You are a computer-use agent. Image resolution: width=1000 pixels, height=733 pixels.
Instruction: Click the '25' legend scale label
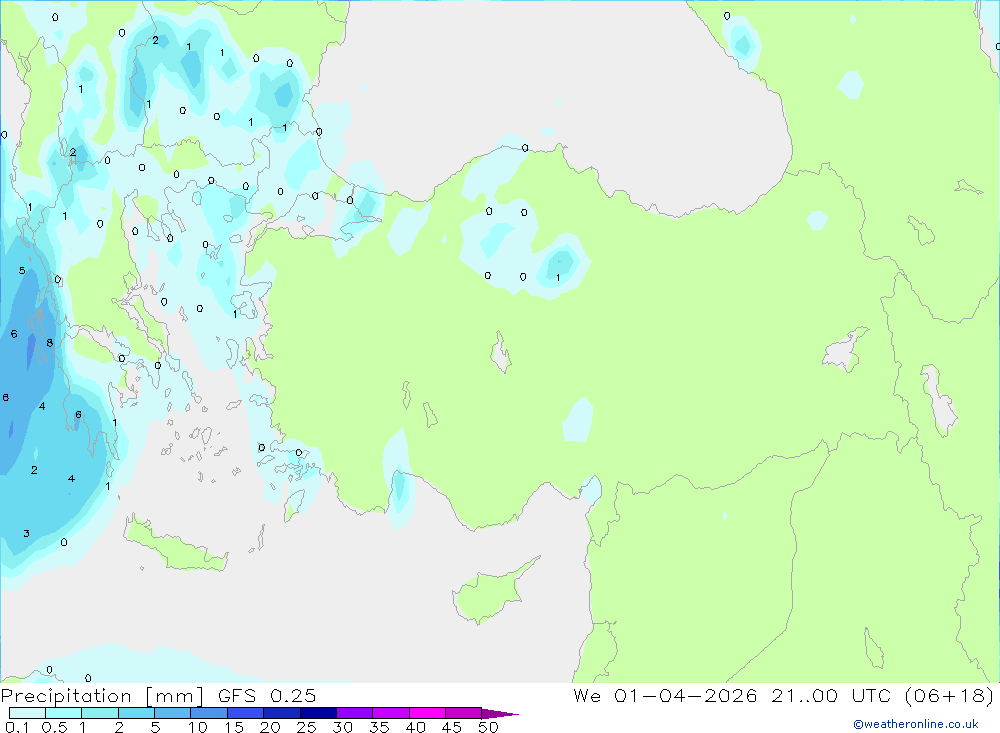coord(307,727)
